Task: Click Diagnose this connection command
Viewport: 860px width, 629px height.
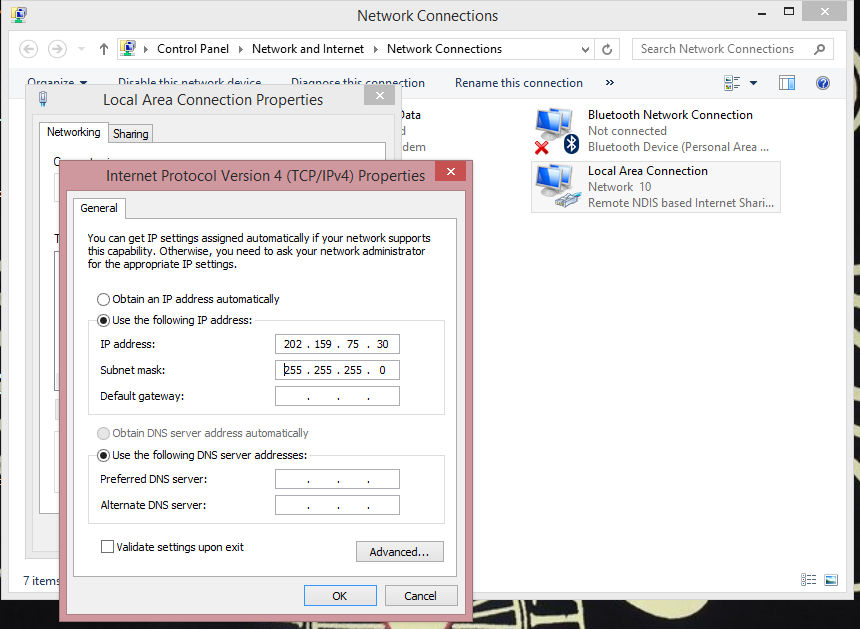Action: click(x=358, y=83)
